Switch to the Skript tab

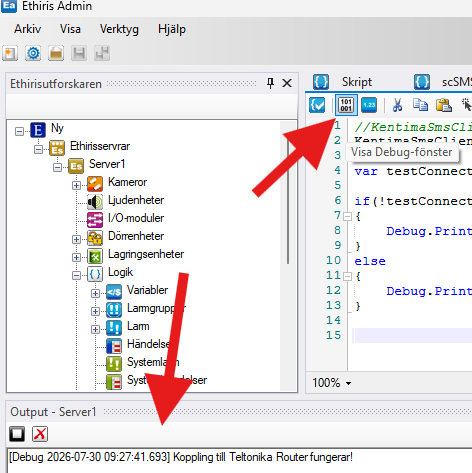[357, 82]
